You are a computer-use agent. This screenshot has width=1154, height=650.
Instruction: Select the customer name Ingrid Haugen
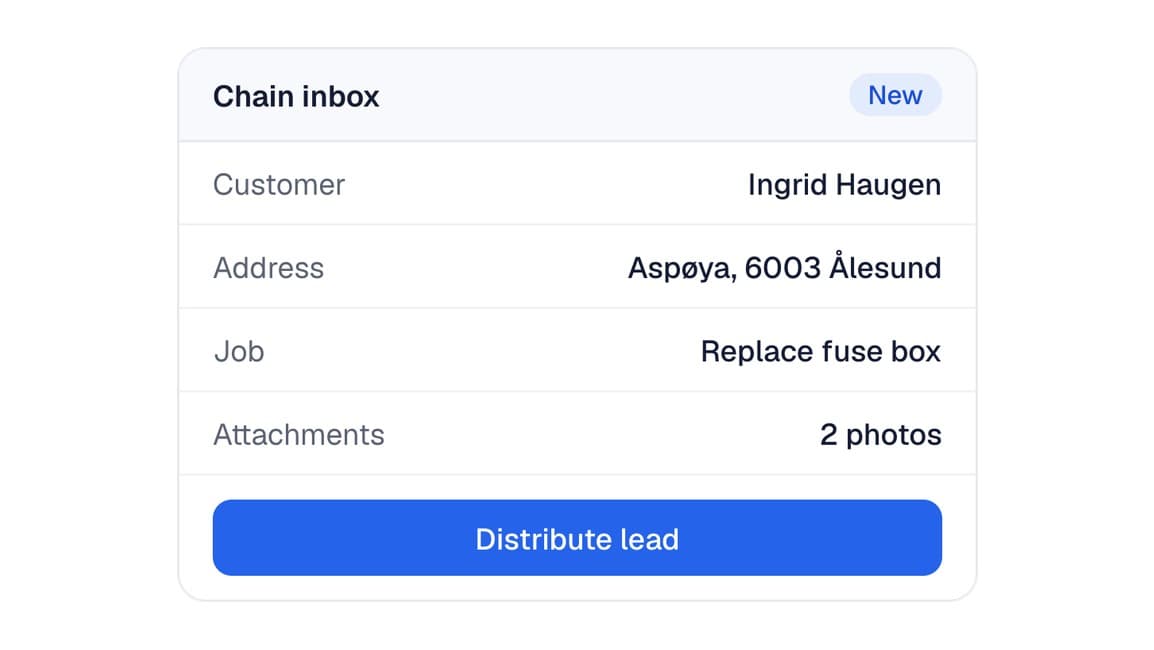[844, 185]
